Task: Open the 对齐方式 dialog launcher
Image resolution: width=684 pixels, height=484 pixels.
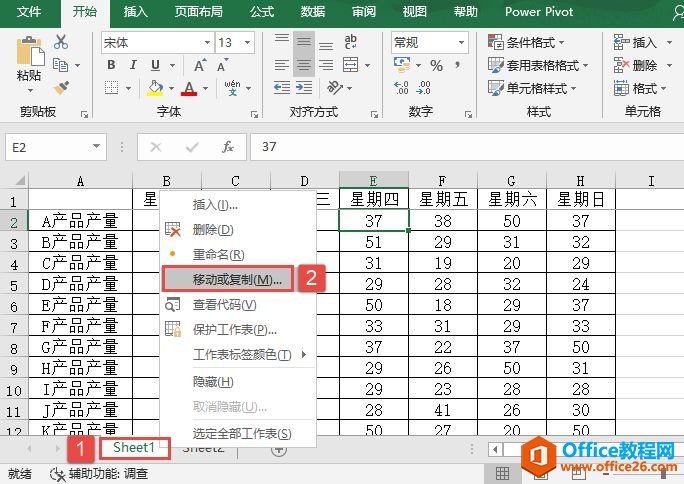Action: coord(374,115)
